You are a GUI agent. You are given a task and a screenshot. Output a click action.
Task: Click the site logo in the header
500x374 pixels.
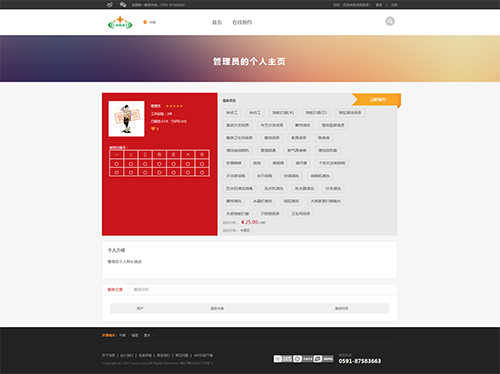coord(120,22)
